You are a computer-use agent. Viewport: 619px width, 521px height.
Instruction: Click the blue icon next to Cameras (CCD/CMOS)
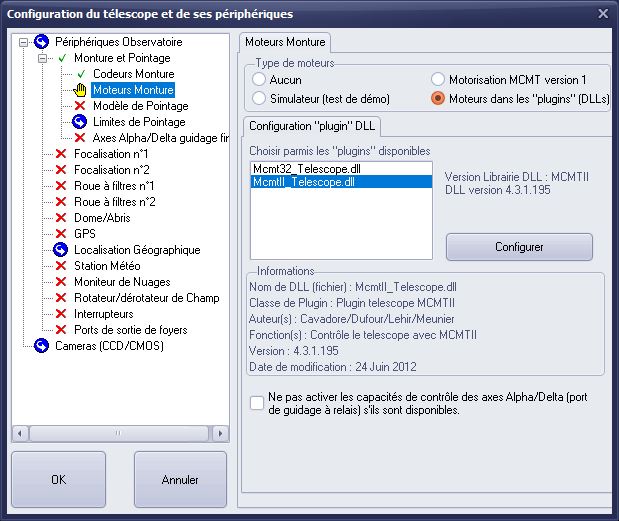pos(42,346)
